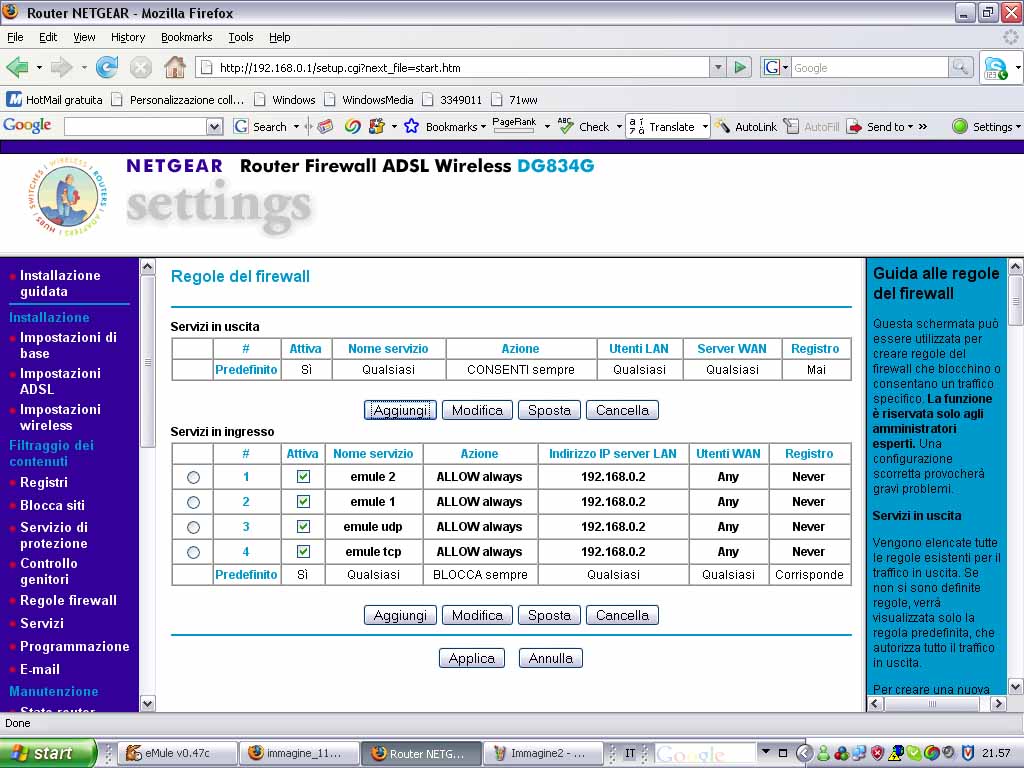Open the Check dropdown arrow
The width and height of the screenshot is (1024, 768).
click(619, 127)
